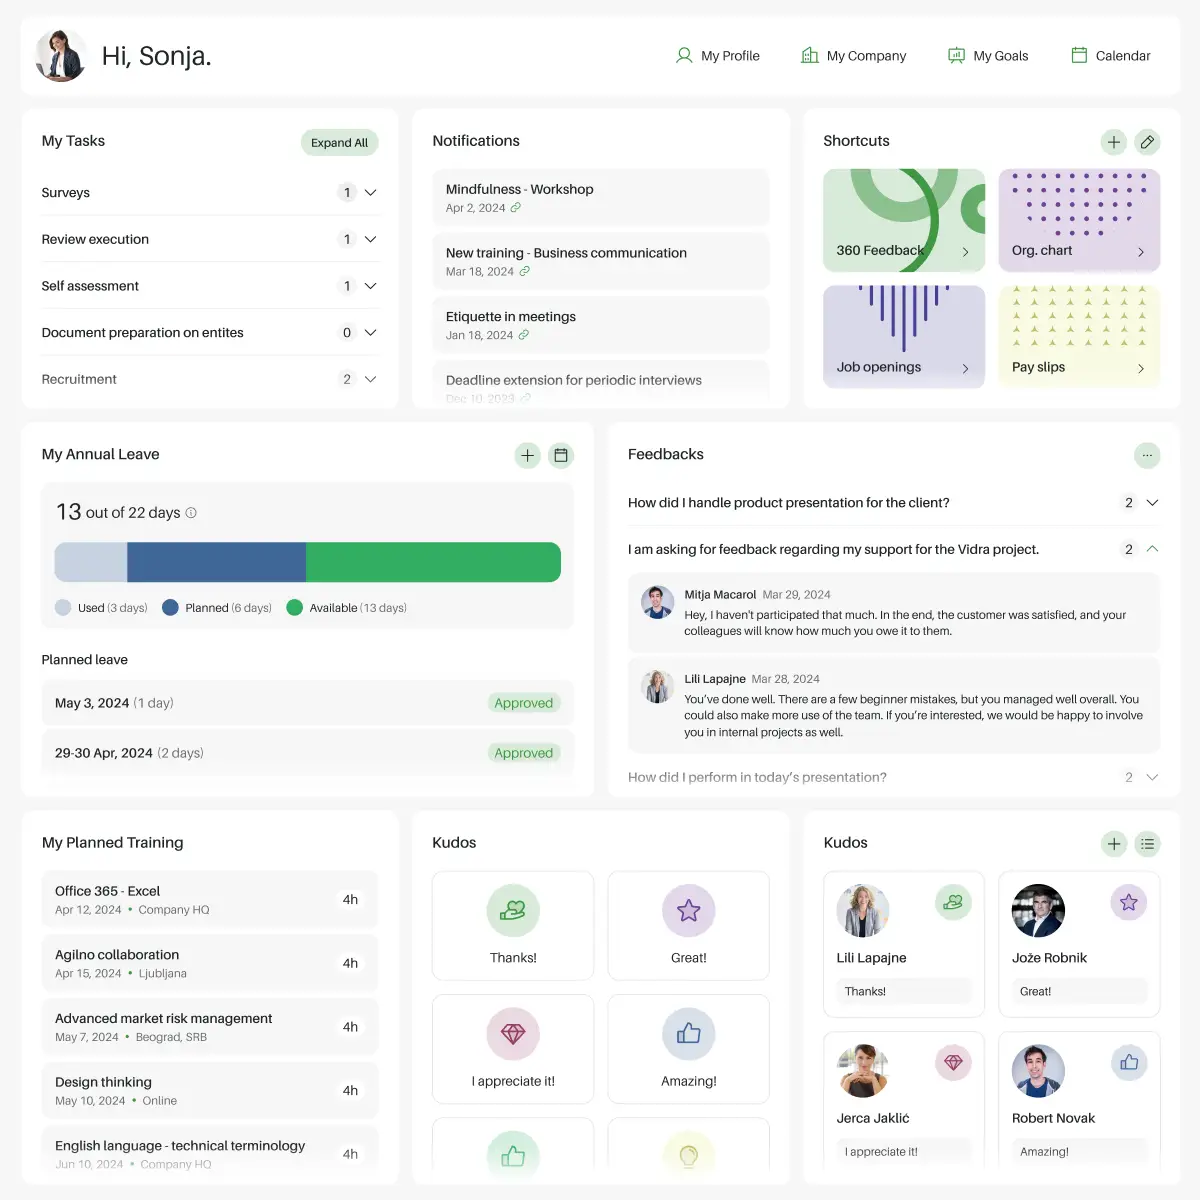Collapse the Vidra project feedback thread

1152,549
